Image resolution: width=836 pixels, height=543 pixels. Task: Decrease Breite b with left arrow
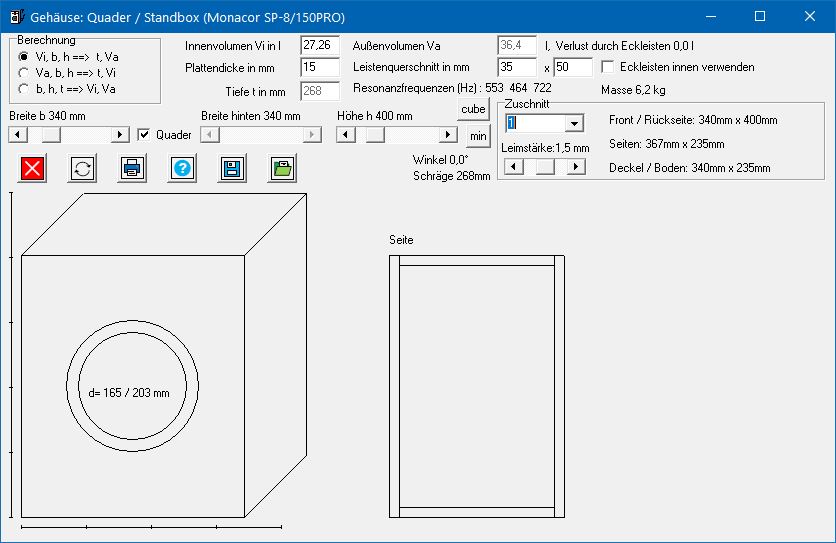point(18,134)
